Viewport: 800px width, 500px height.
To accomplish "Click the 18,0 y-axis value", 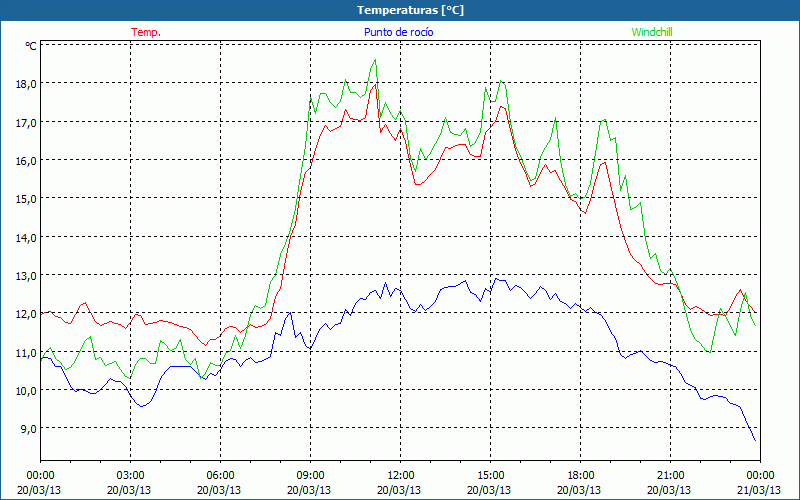I will (x=26, y=84).
